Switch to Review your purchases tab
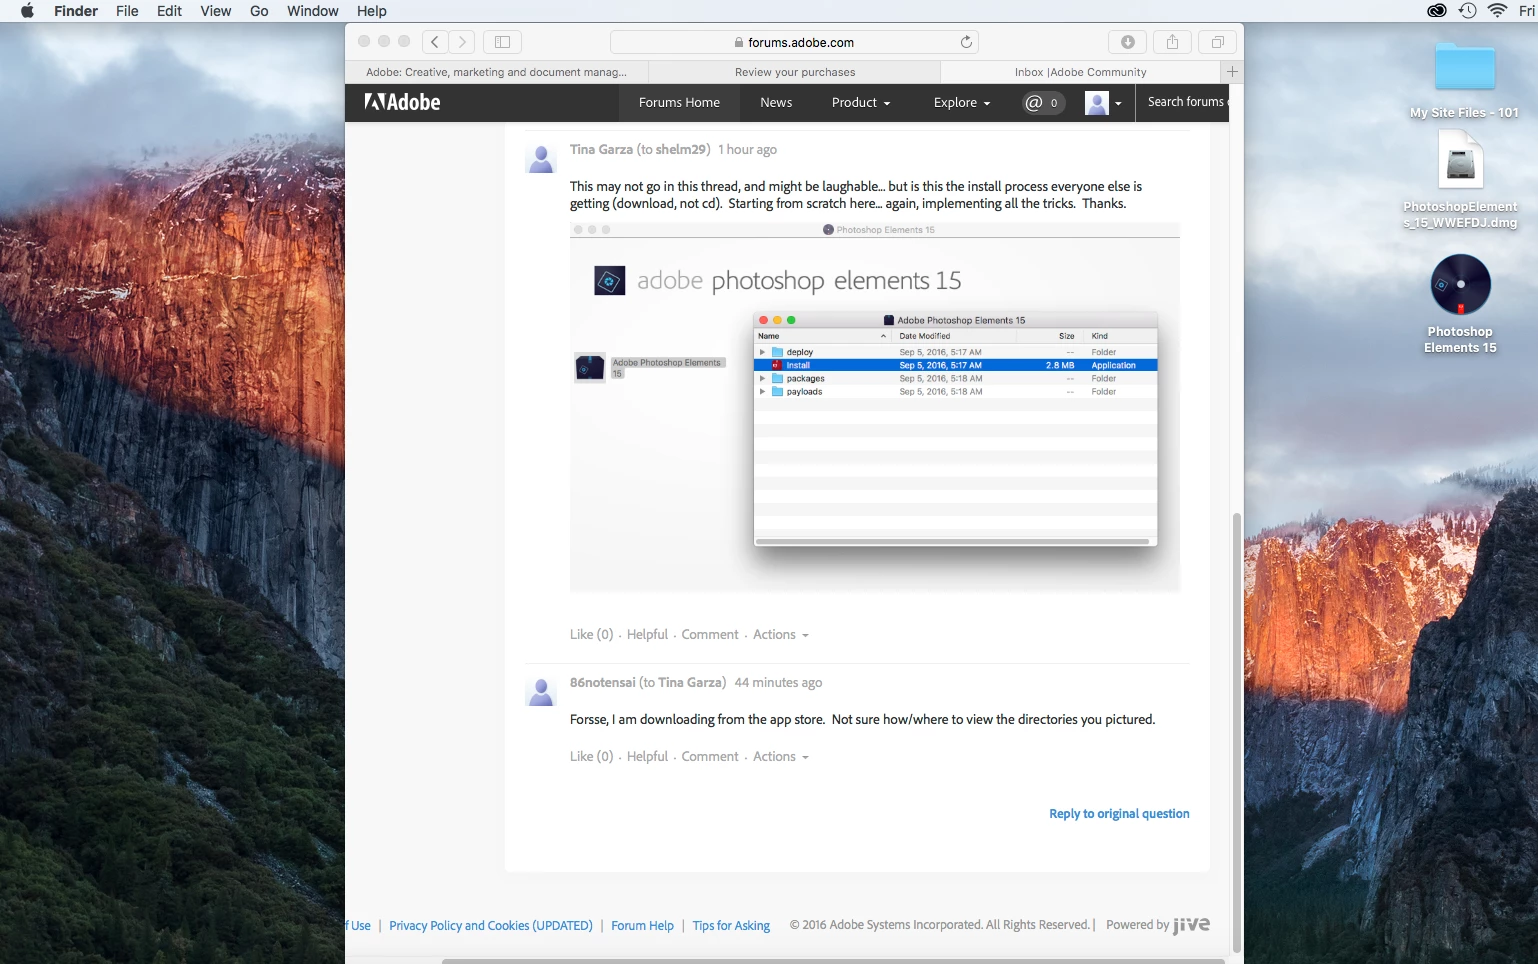The height and width of the screenshot is (964, 1538). point(795,72)
